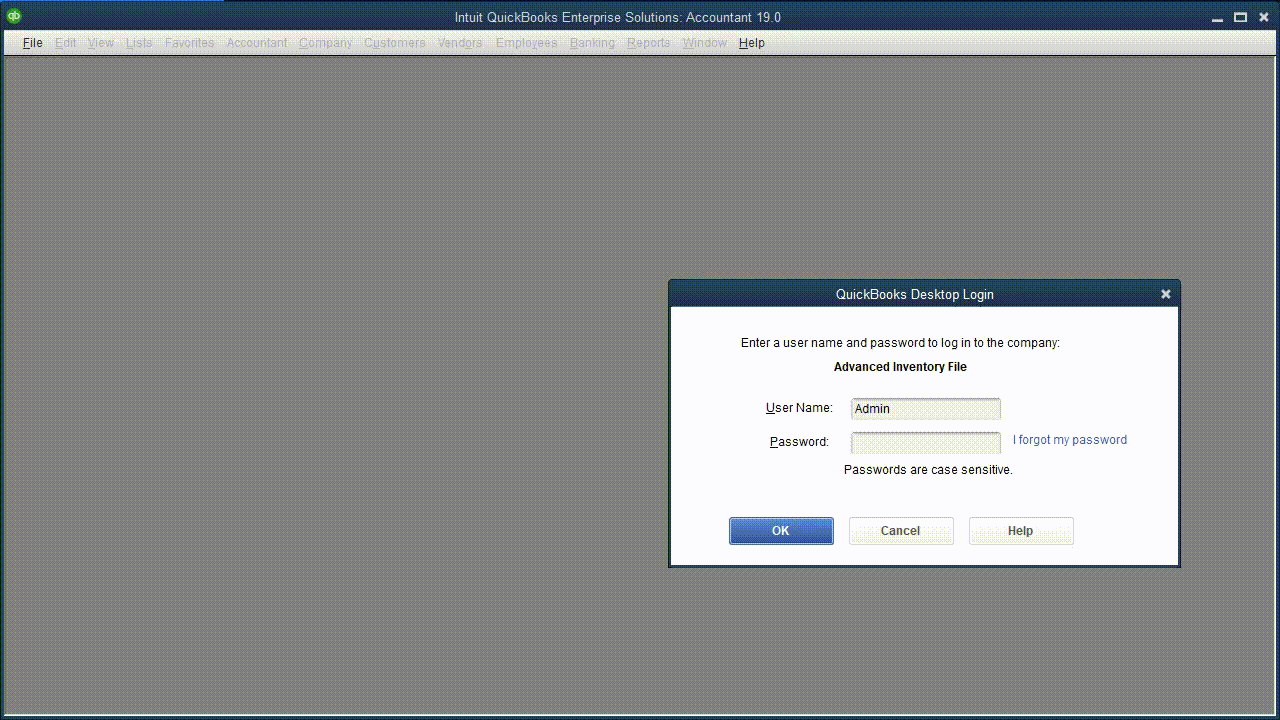Close the QuickBooks Desktop Login dialog

tap(1165, 294)
